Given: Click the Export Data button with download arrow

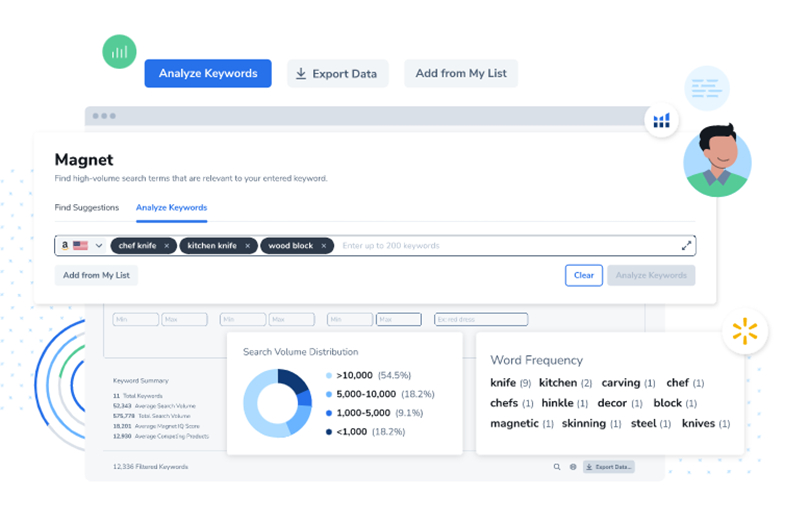Looking at the screenshot, I should point(337,74).
